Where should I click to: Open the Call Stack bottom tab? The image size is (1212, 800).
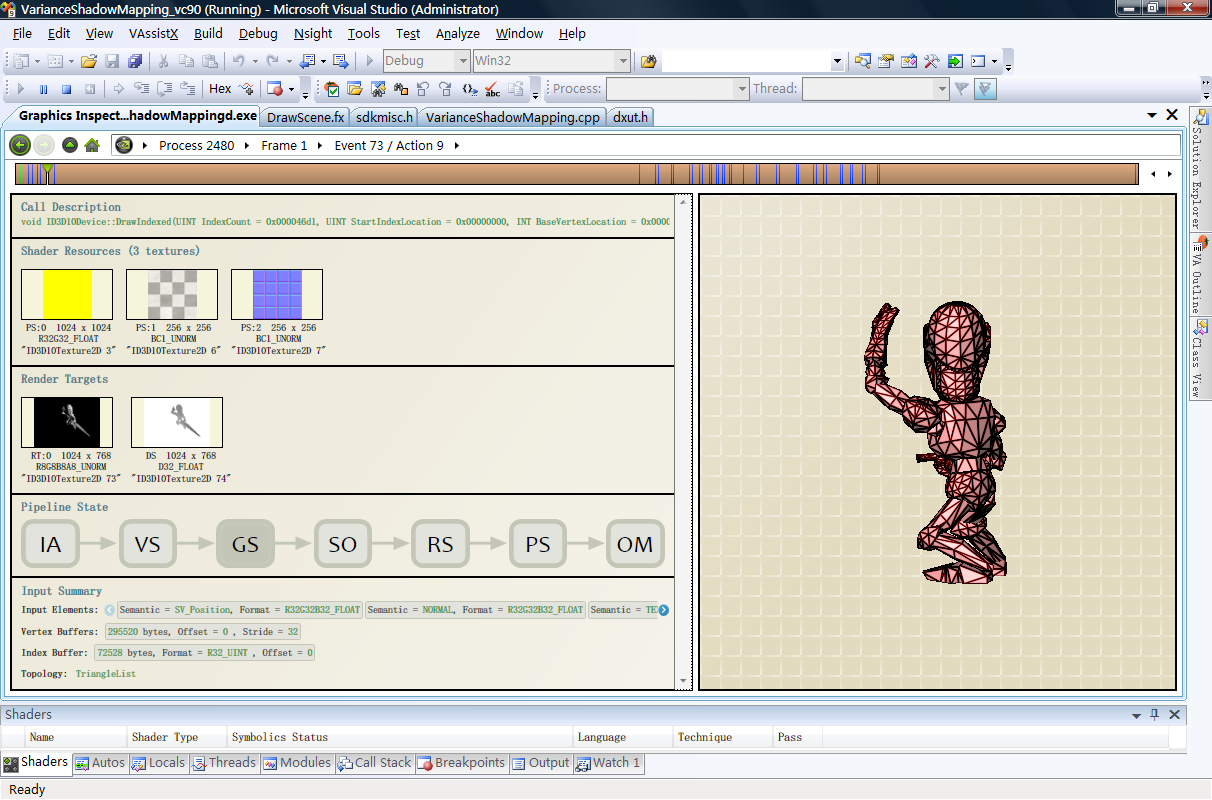point(374,763)
